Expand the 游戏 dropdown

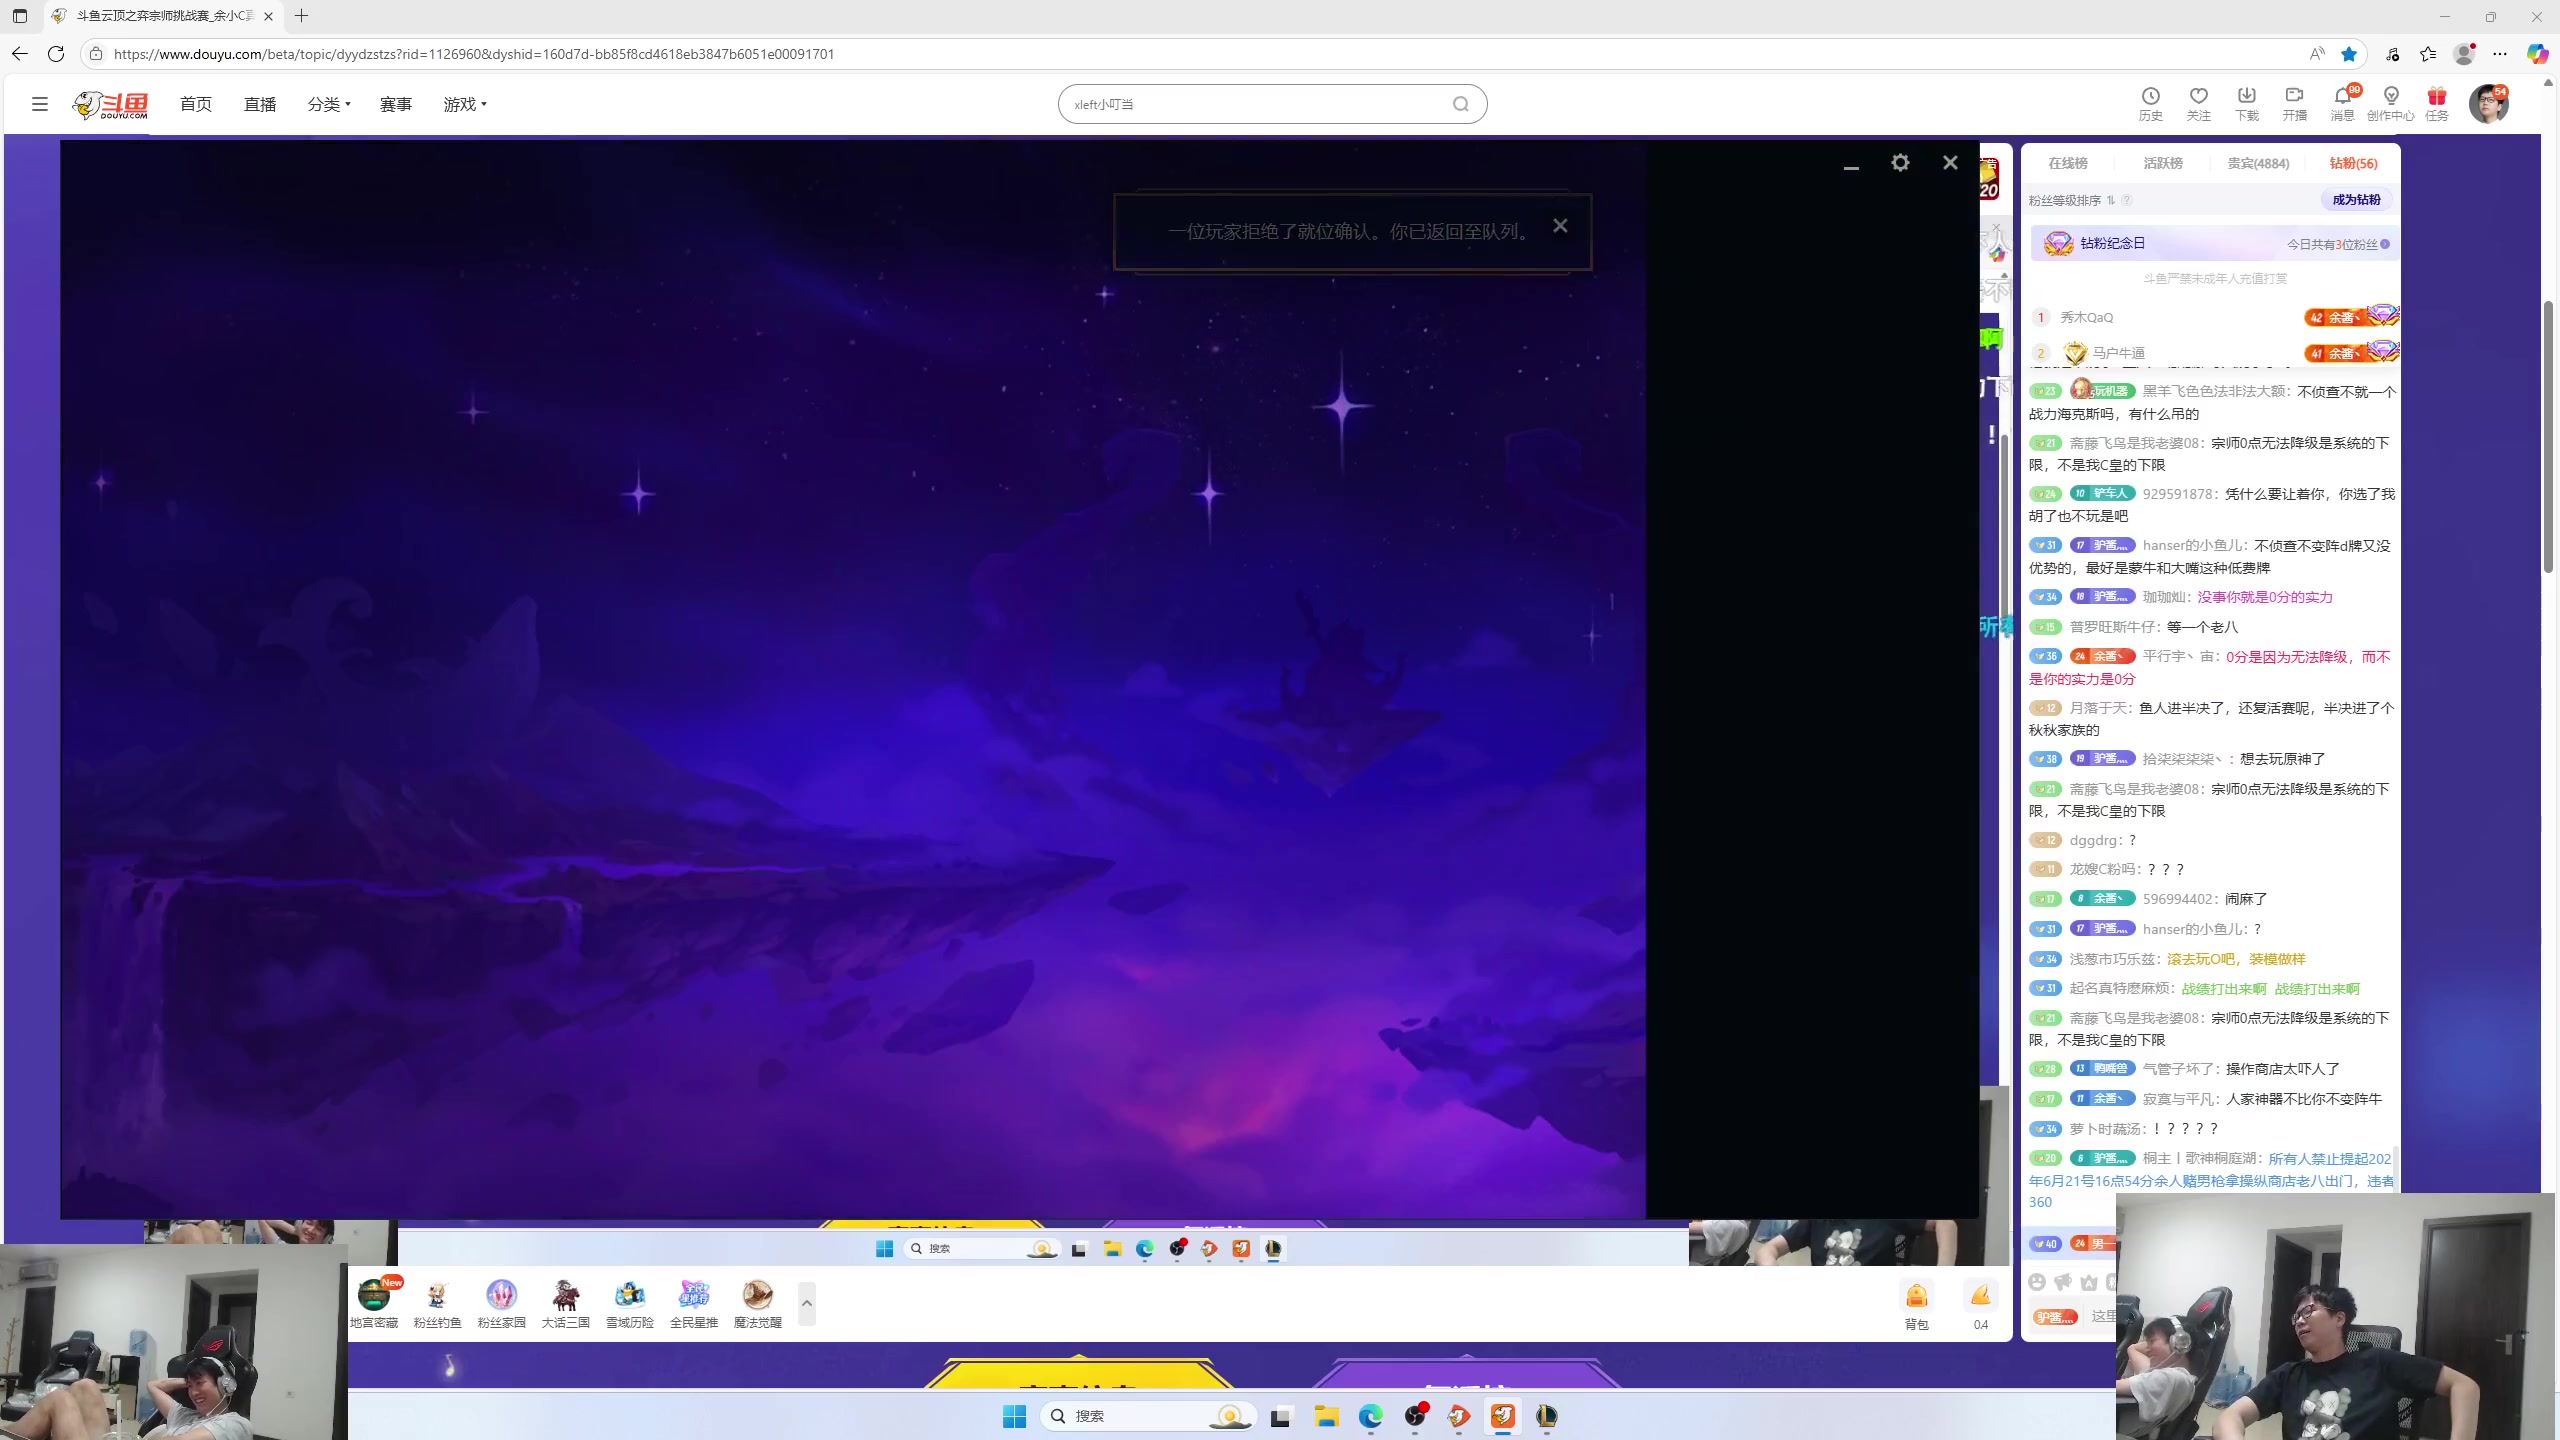coord(465,104)
